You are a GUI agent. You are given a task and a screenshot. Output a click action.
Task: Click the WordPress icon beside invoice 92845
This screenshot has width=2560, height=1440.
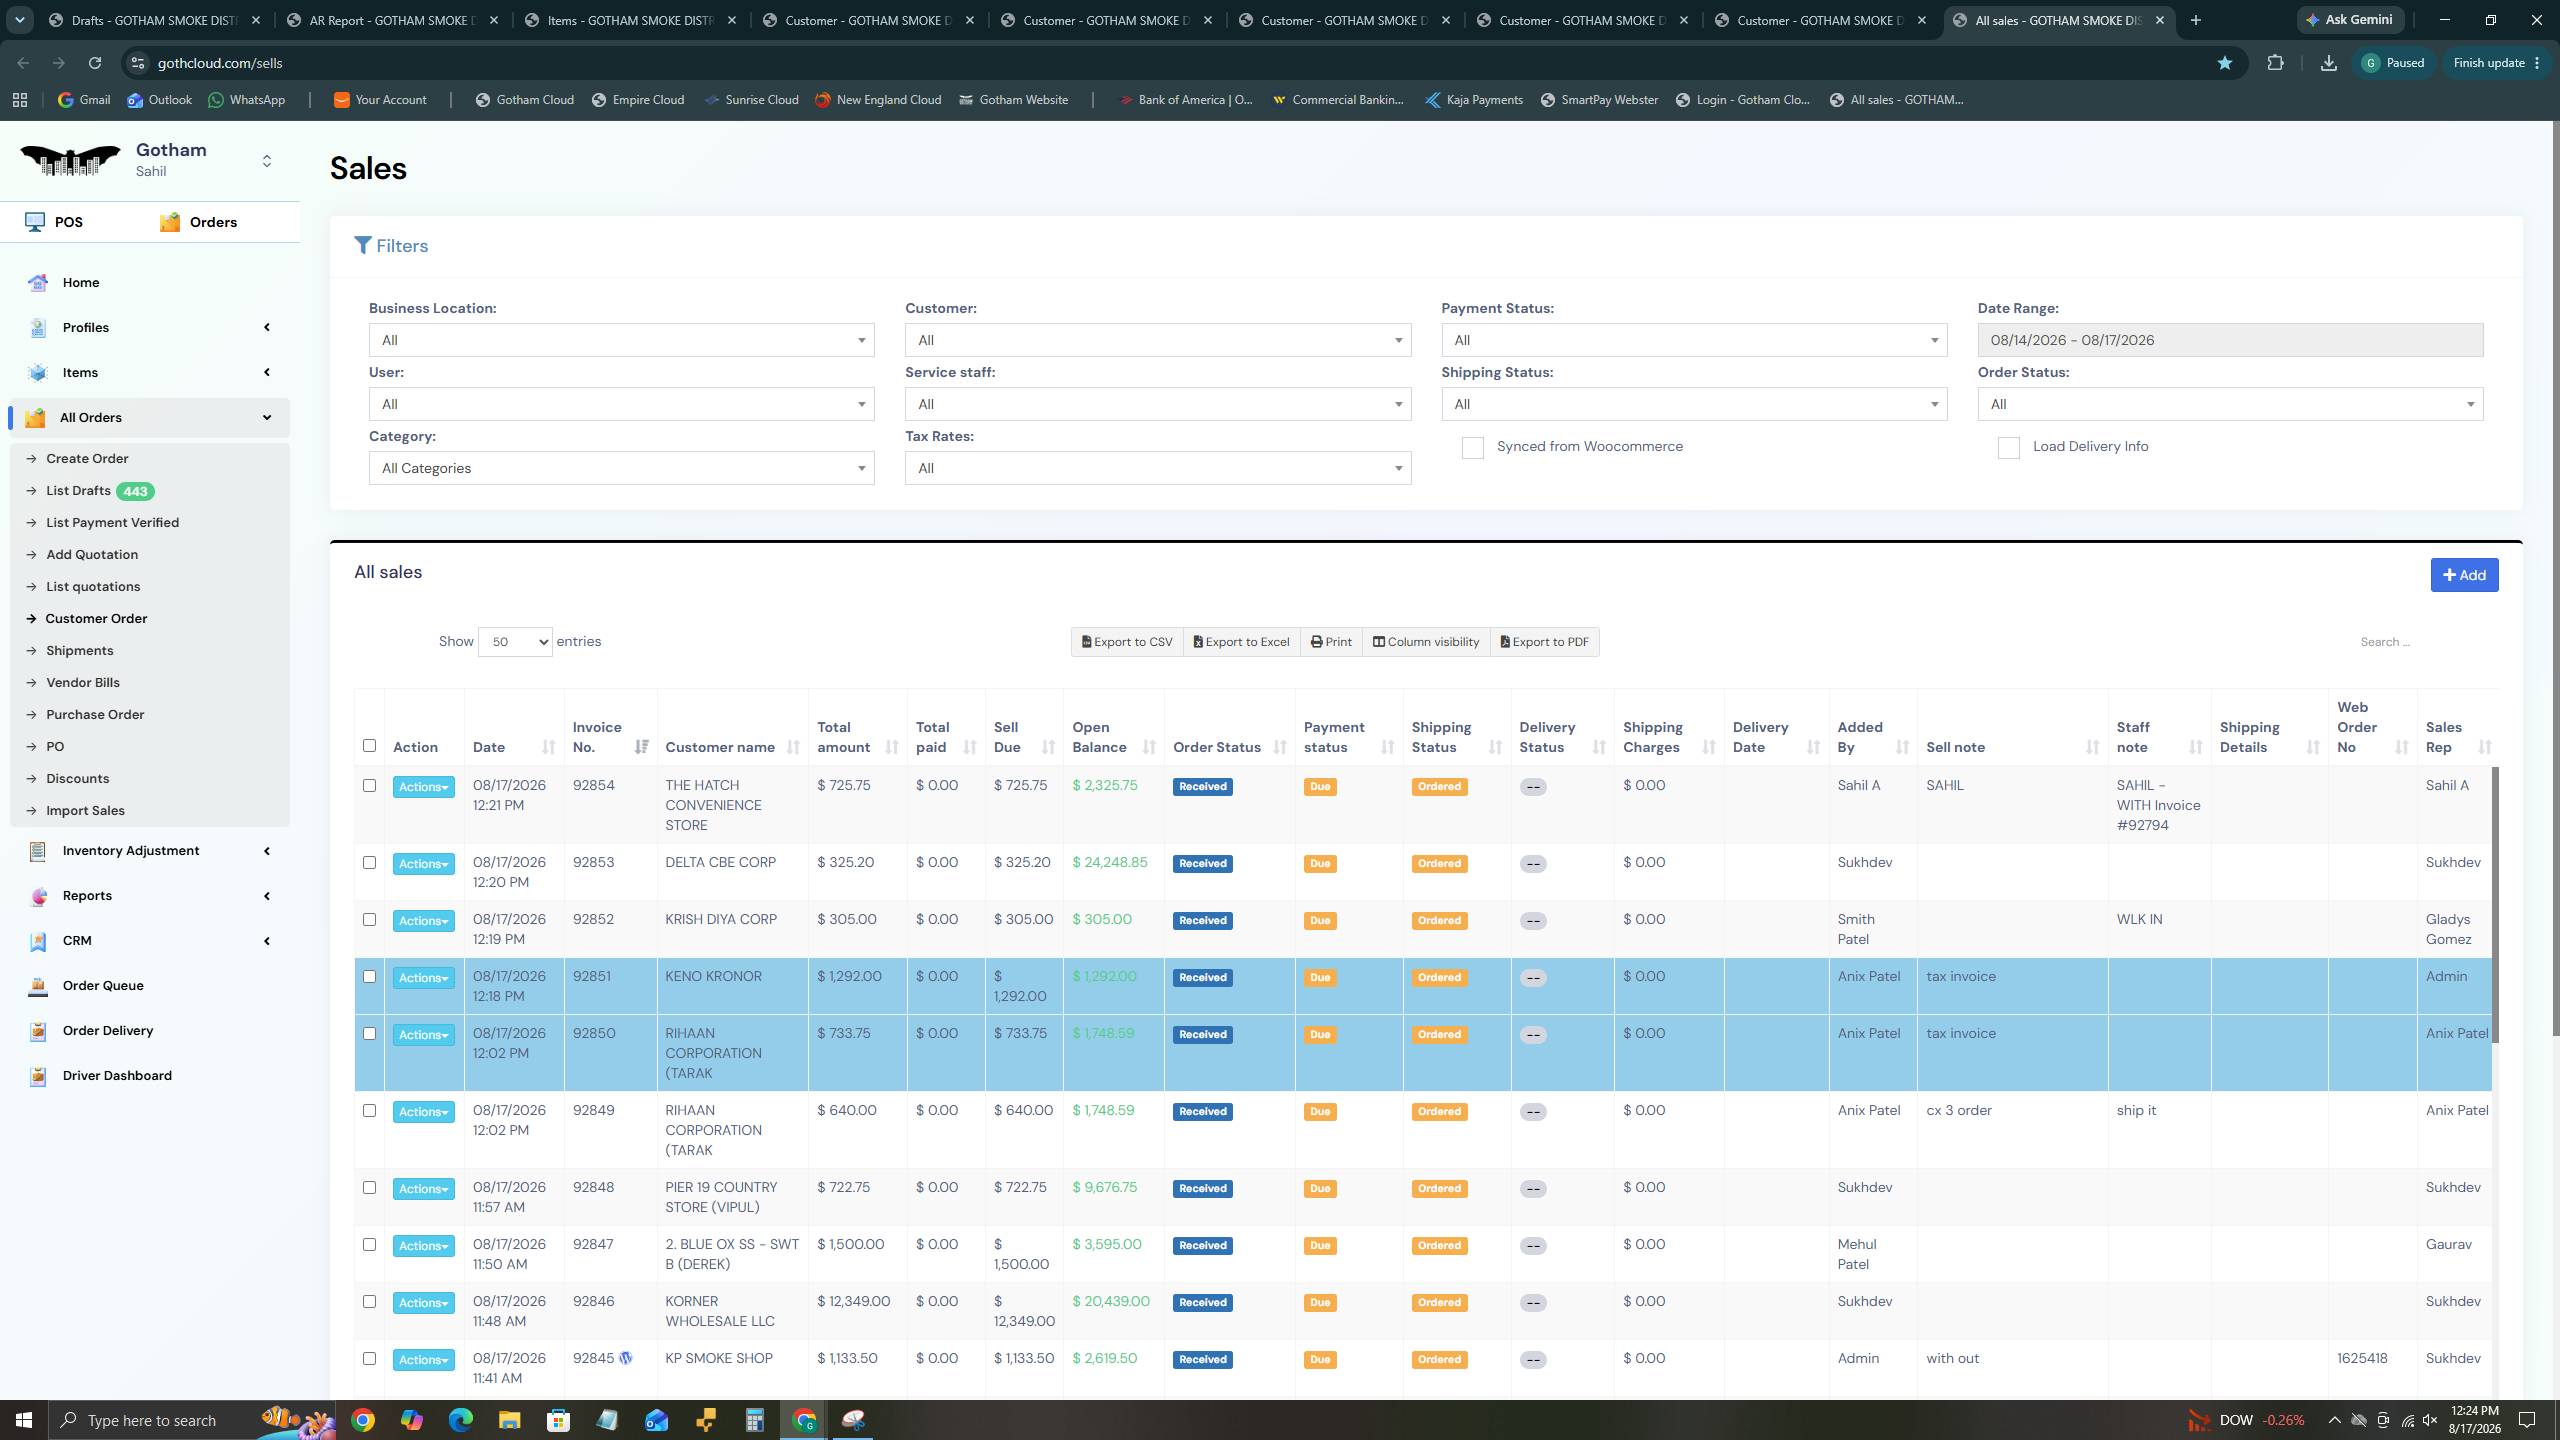[x=626, y=1358]
